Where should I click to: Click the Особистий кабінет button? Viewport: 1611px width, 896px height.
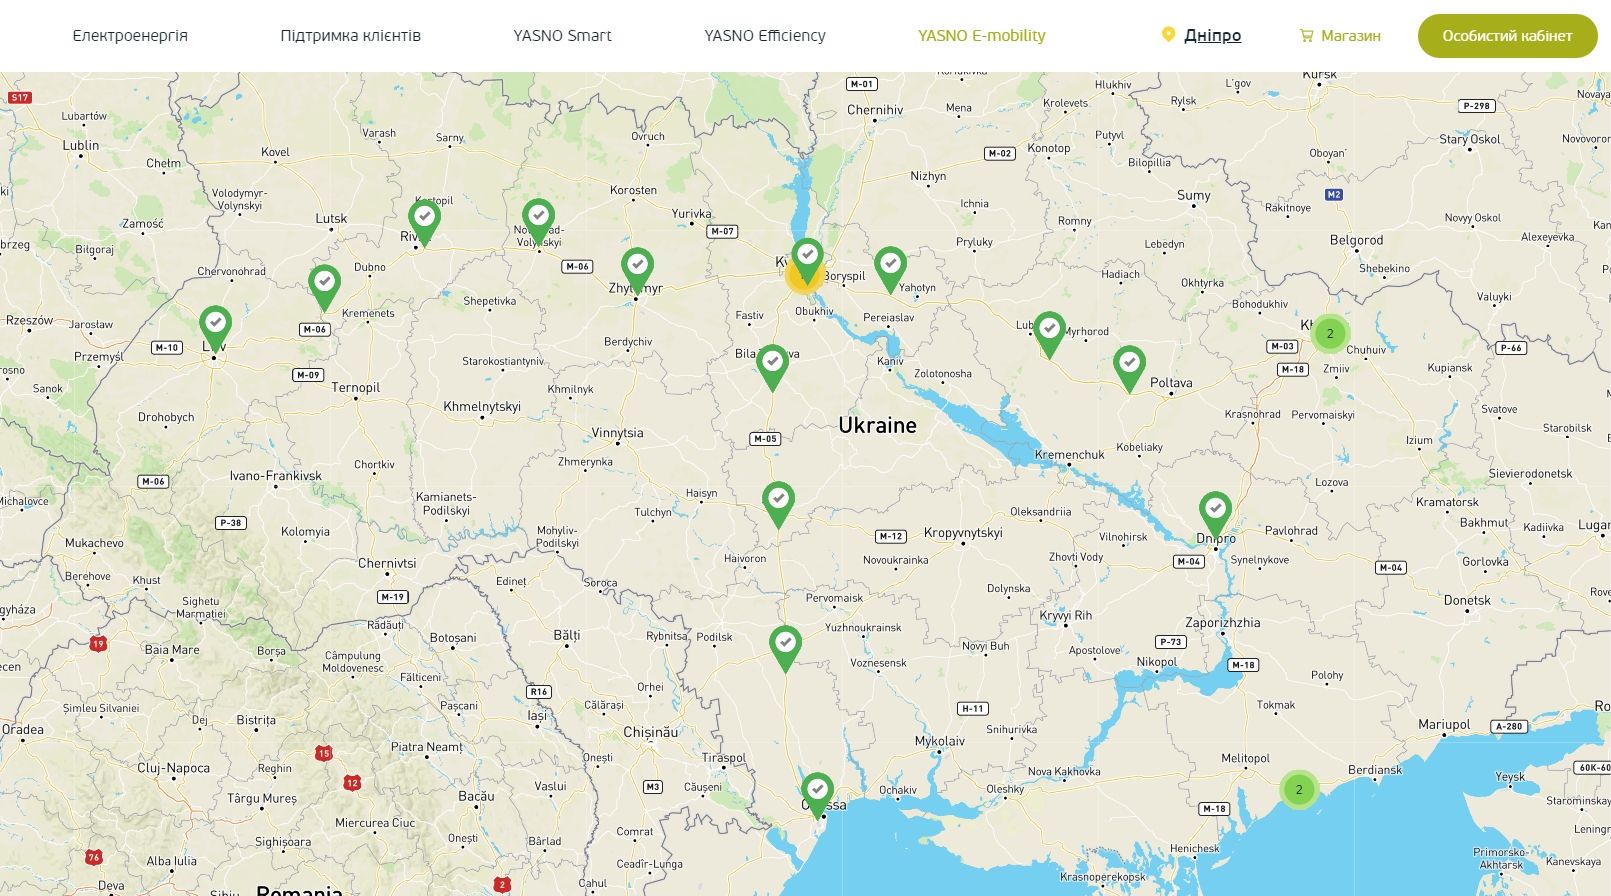(x=1507, y=36)
